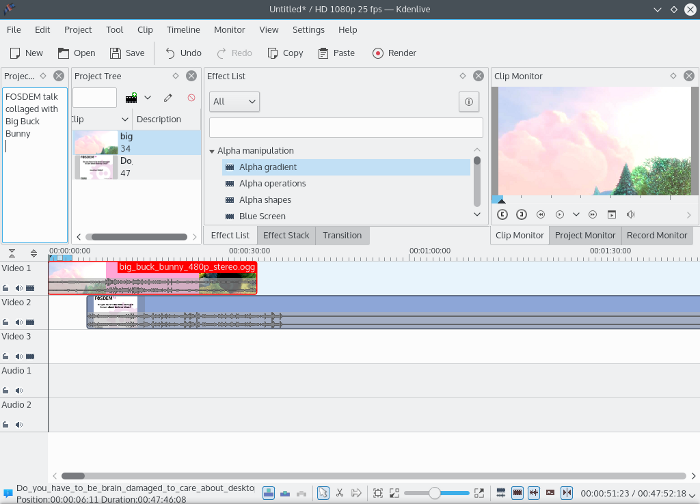Mute audio on the Video 2 track
The image size is (700, 504).
[x=17, y=322]
